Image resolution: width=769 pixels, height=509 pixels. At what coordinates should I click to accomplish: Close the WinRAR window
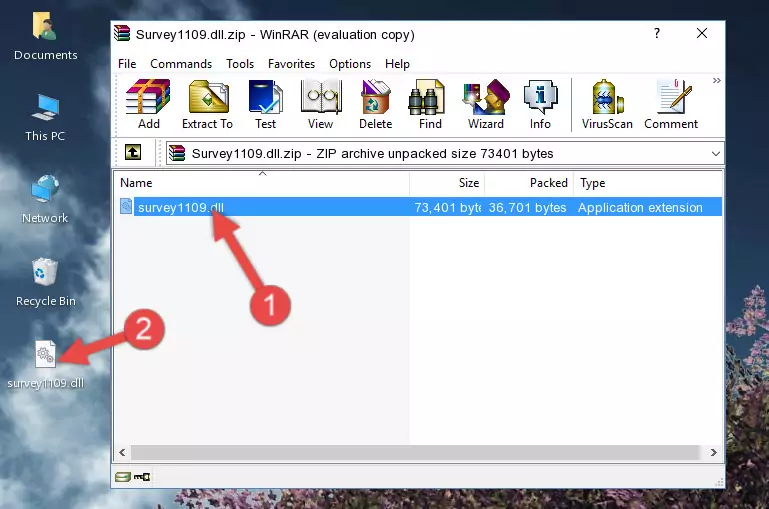click(702, 33)
